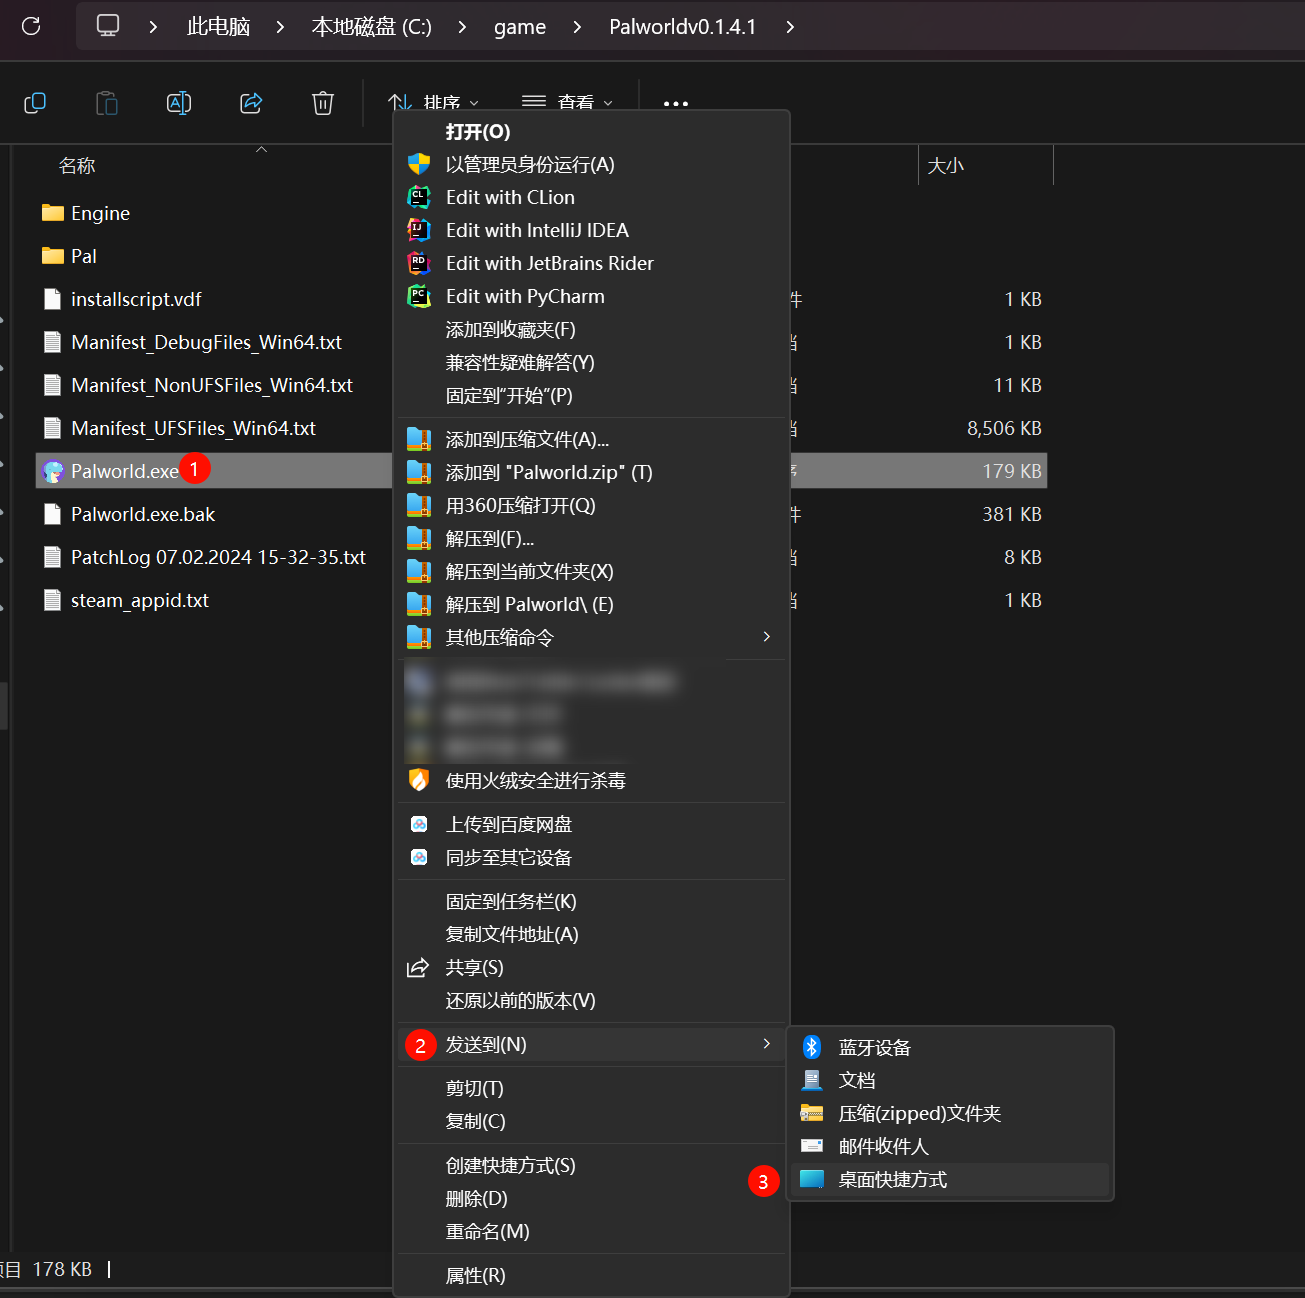Choose 添加到压缩文件(A)...
This screenshot has width=1305, height=1298.
pyautogui.click(x=590, y=440)
